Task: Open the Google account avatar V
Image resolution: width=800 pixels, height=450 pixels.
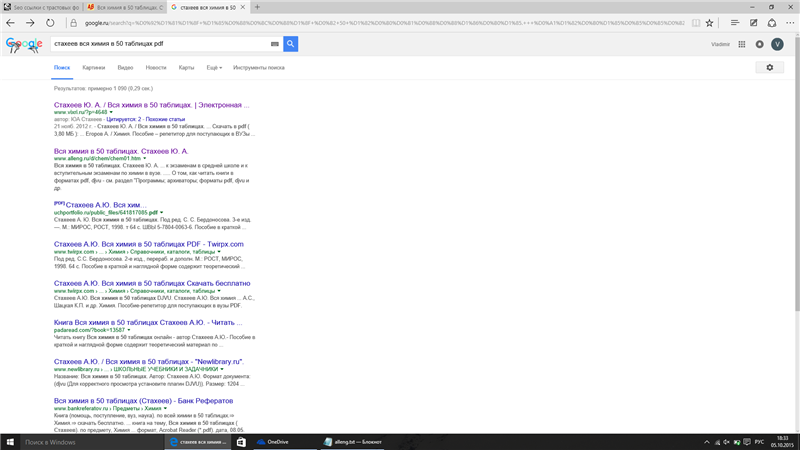Action: click(x=777, y=44)
